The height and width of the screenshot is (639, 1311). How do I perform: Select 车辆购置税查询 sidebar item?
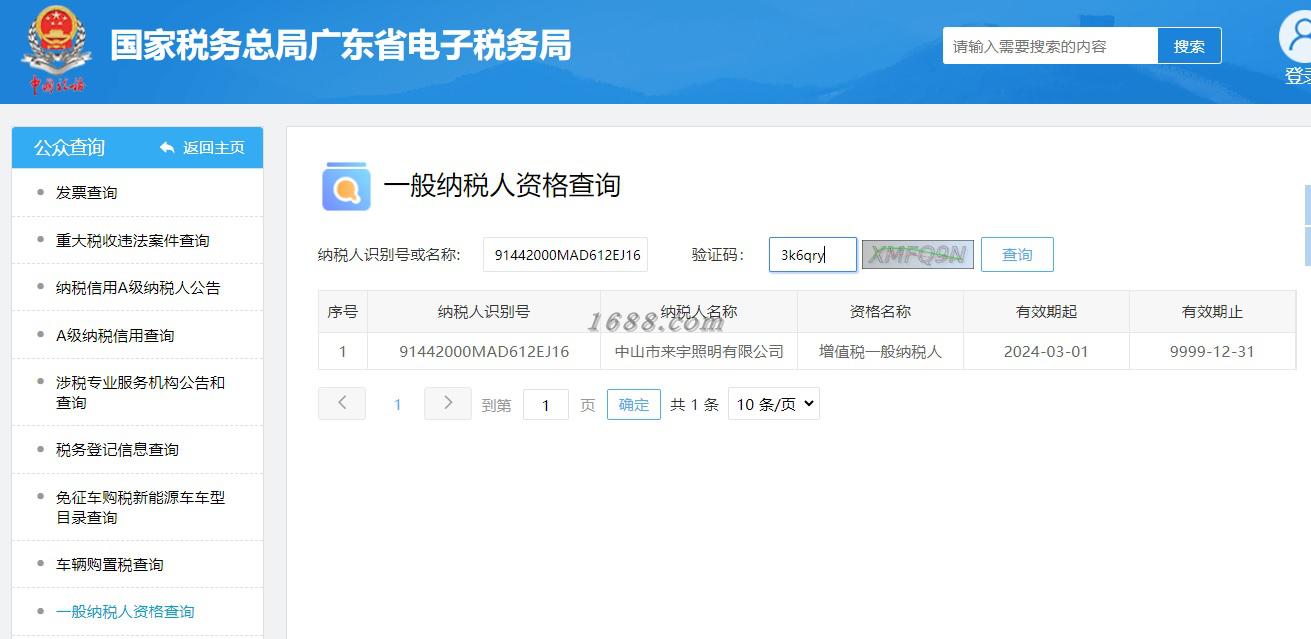pos(110,565)
